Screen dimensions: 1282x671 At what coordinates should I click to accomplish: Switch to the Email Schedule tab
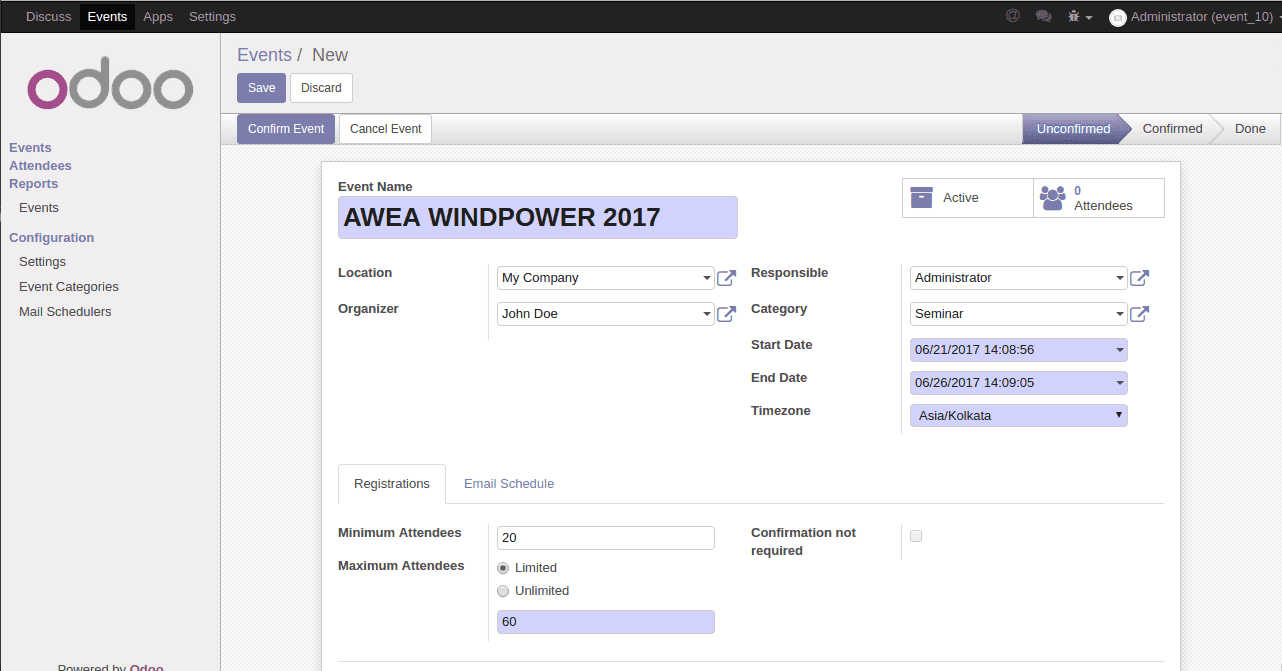tap(509, 484)
